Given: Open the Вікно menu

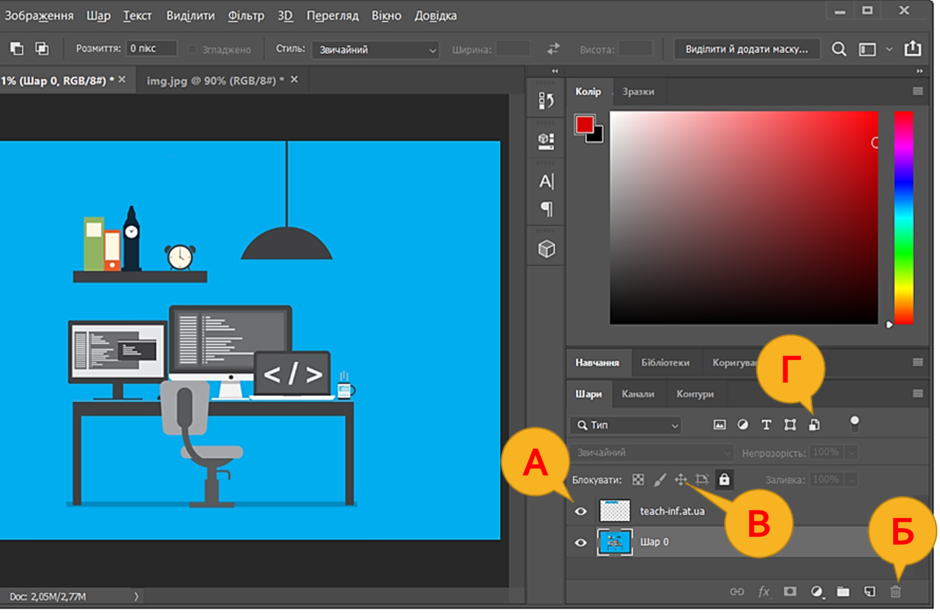Looking at the screenshot, I should 386,16.
